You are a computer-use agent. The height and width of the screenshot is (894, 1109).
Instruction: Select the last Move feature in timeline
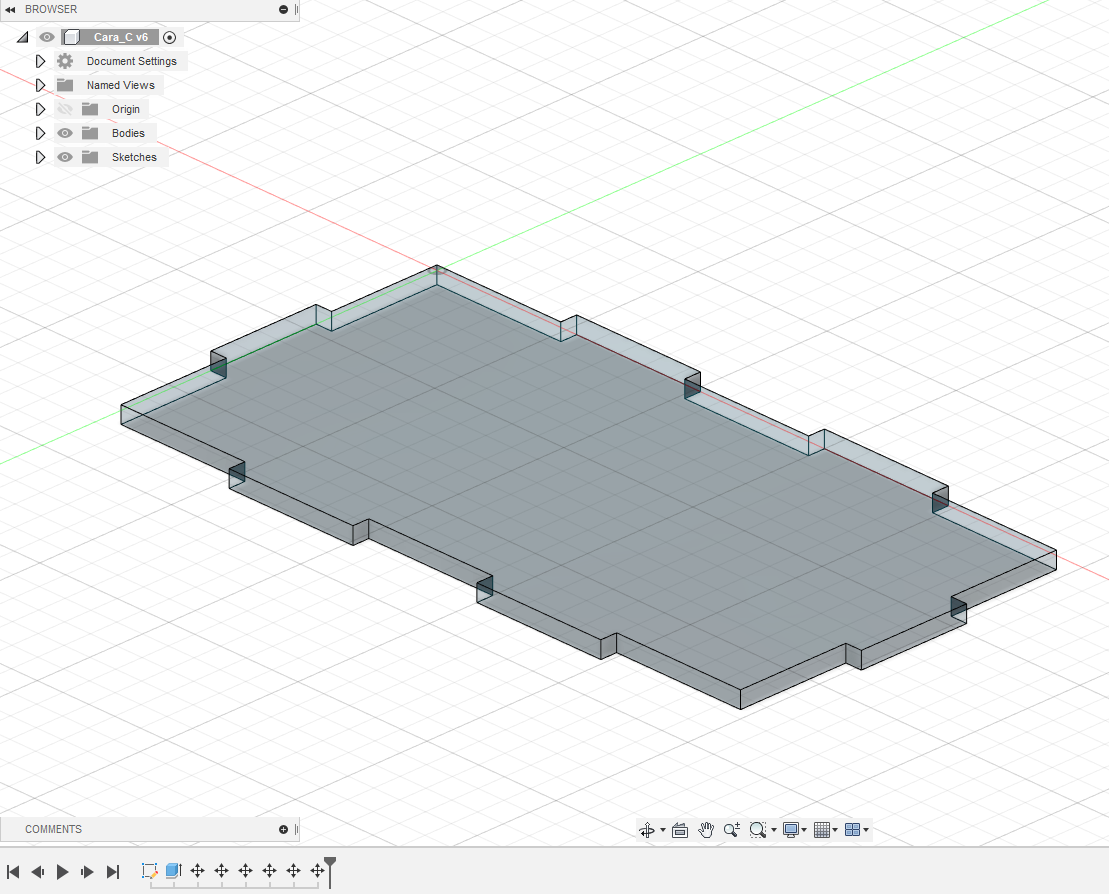(318, 871)
